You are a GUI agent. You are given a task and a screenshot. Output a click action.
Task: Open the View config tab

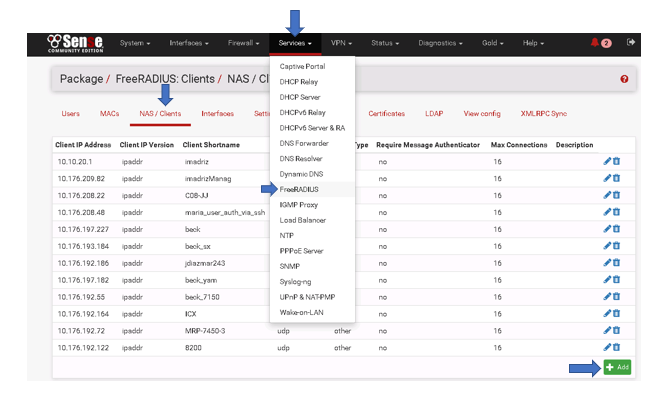click(x=482, y=114)
